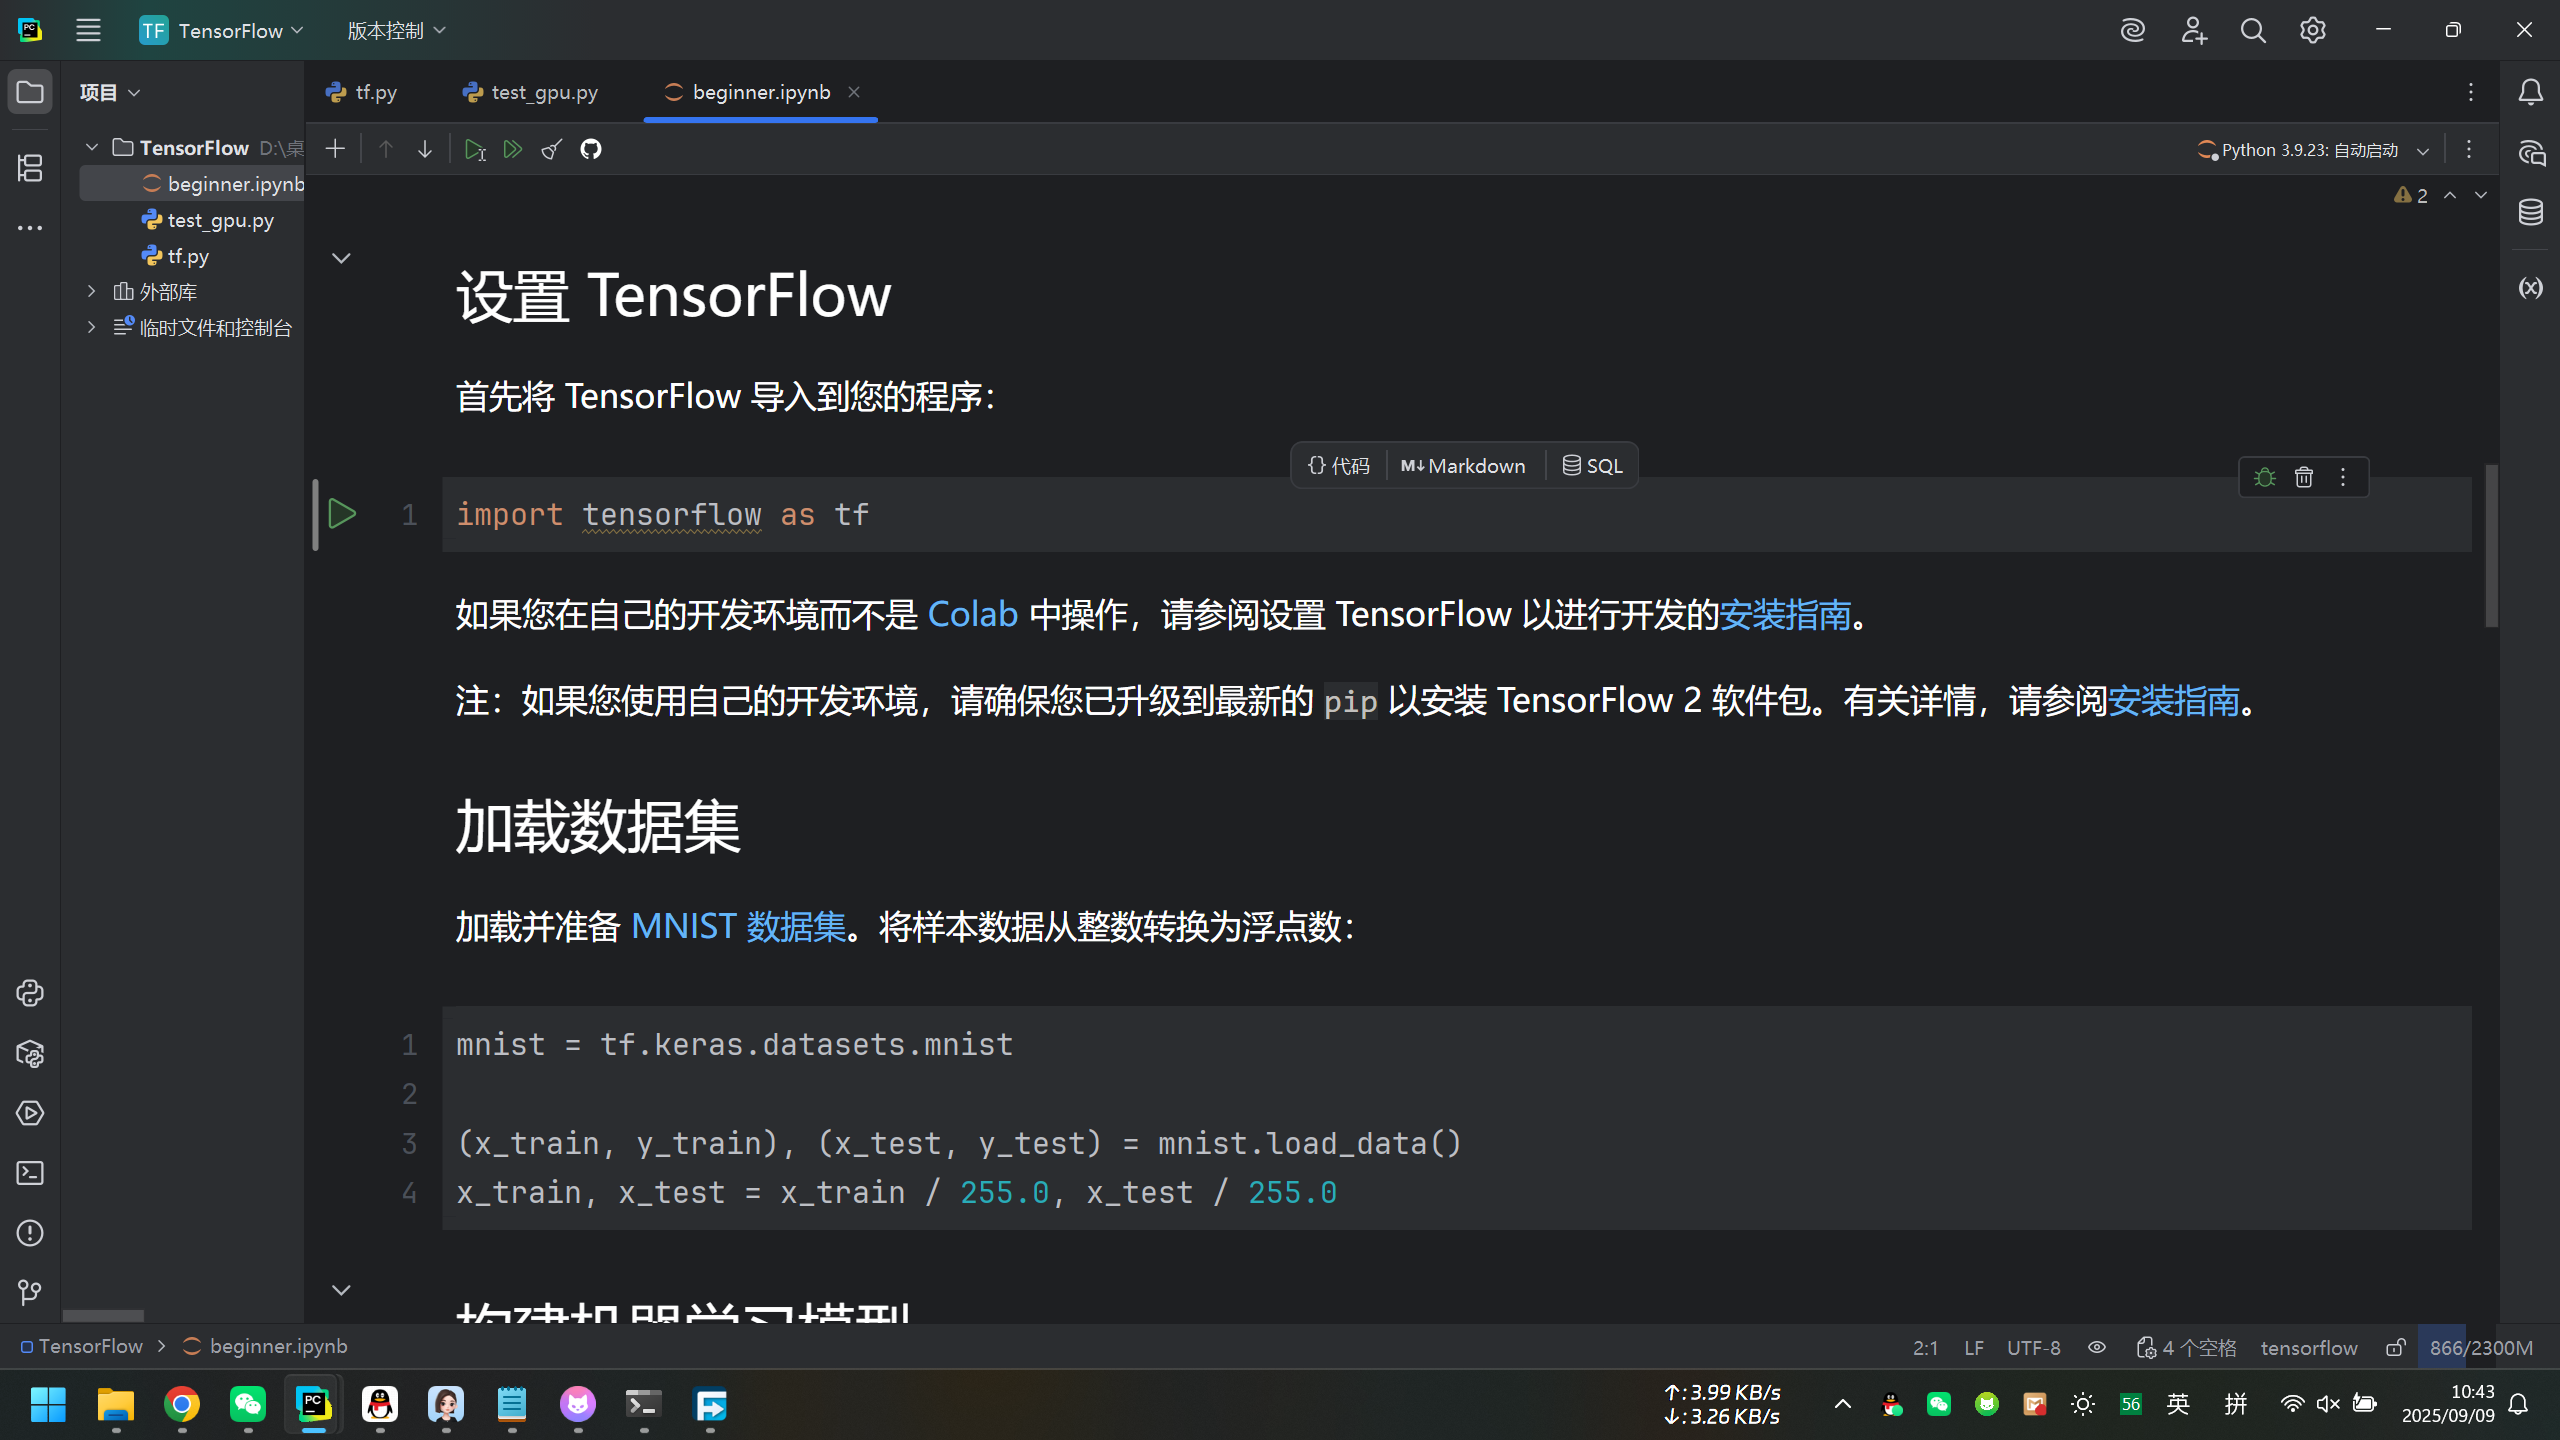Image resolution: width=2560 pixels, height=1440 pixels.
Task: Add a new notebook cell
Action: tap(335, 148)
